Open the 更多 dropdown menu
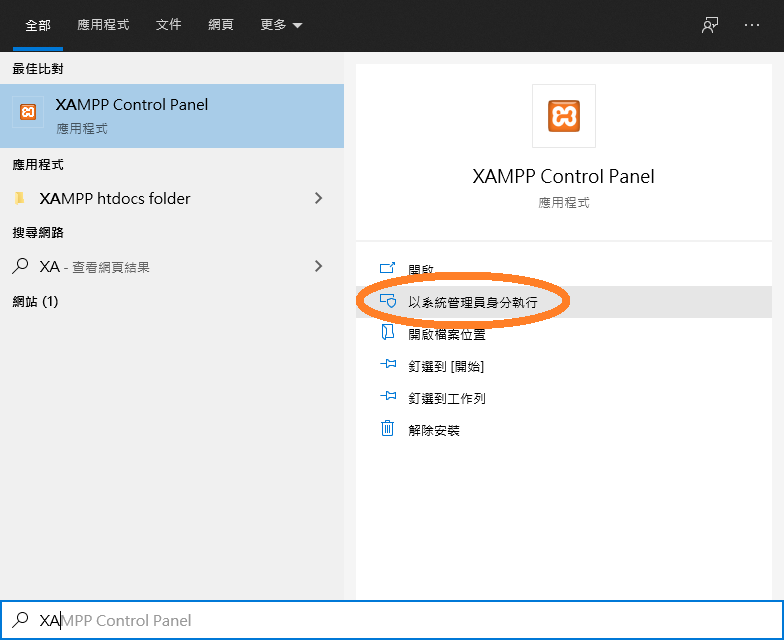This screenshot has width=784, height=640. click(281, 25)
